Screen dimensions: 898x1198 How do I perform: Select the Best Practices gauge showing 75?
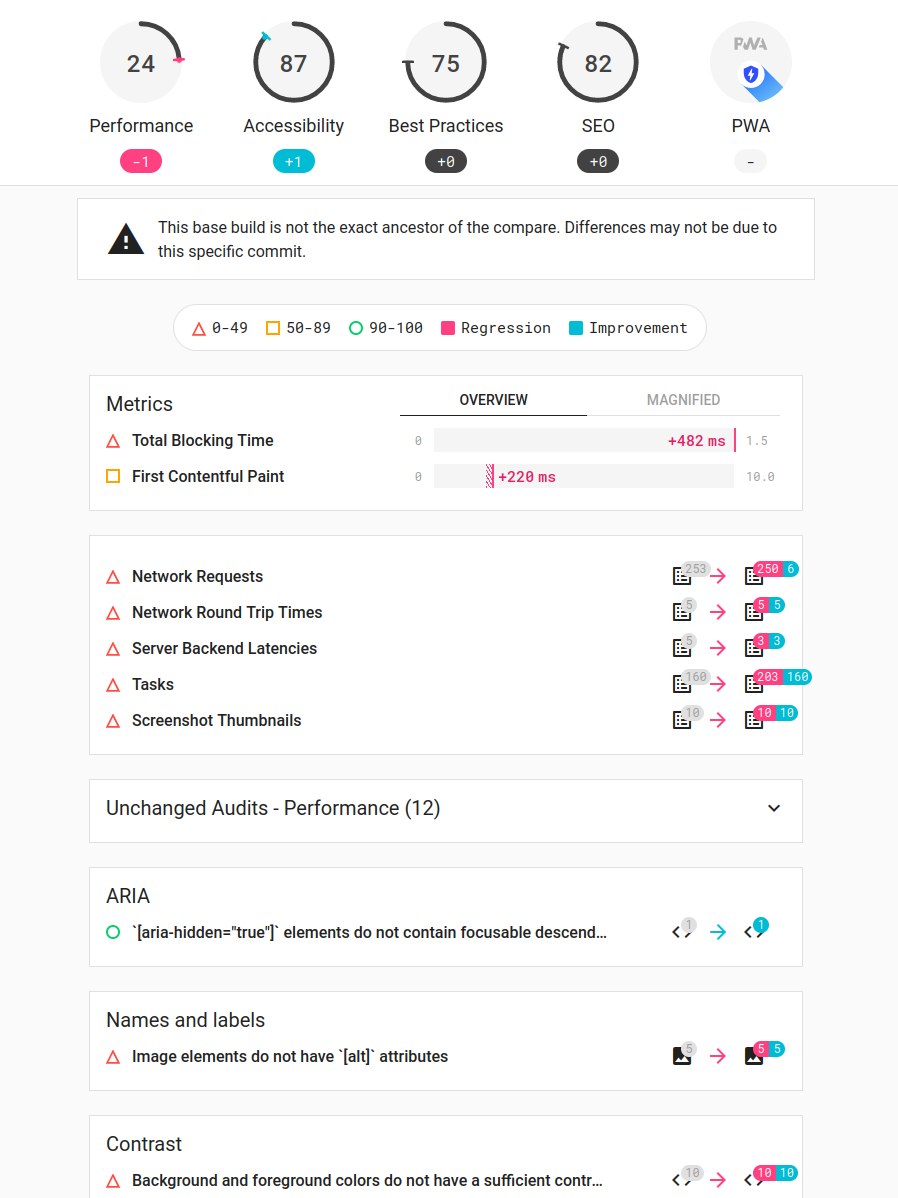tap(446, 62)
